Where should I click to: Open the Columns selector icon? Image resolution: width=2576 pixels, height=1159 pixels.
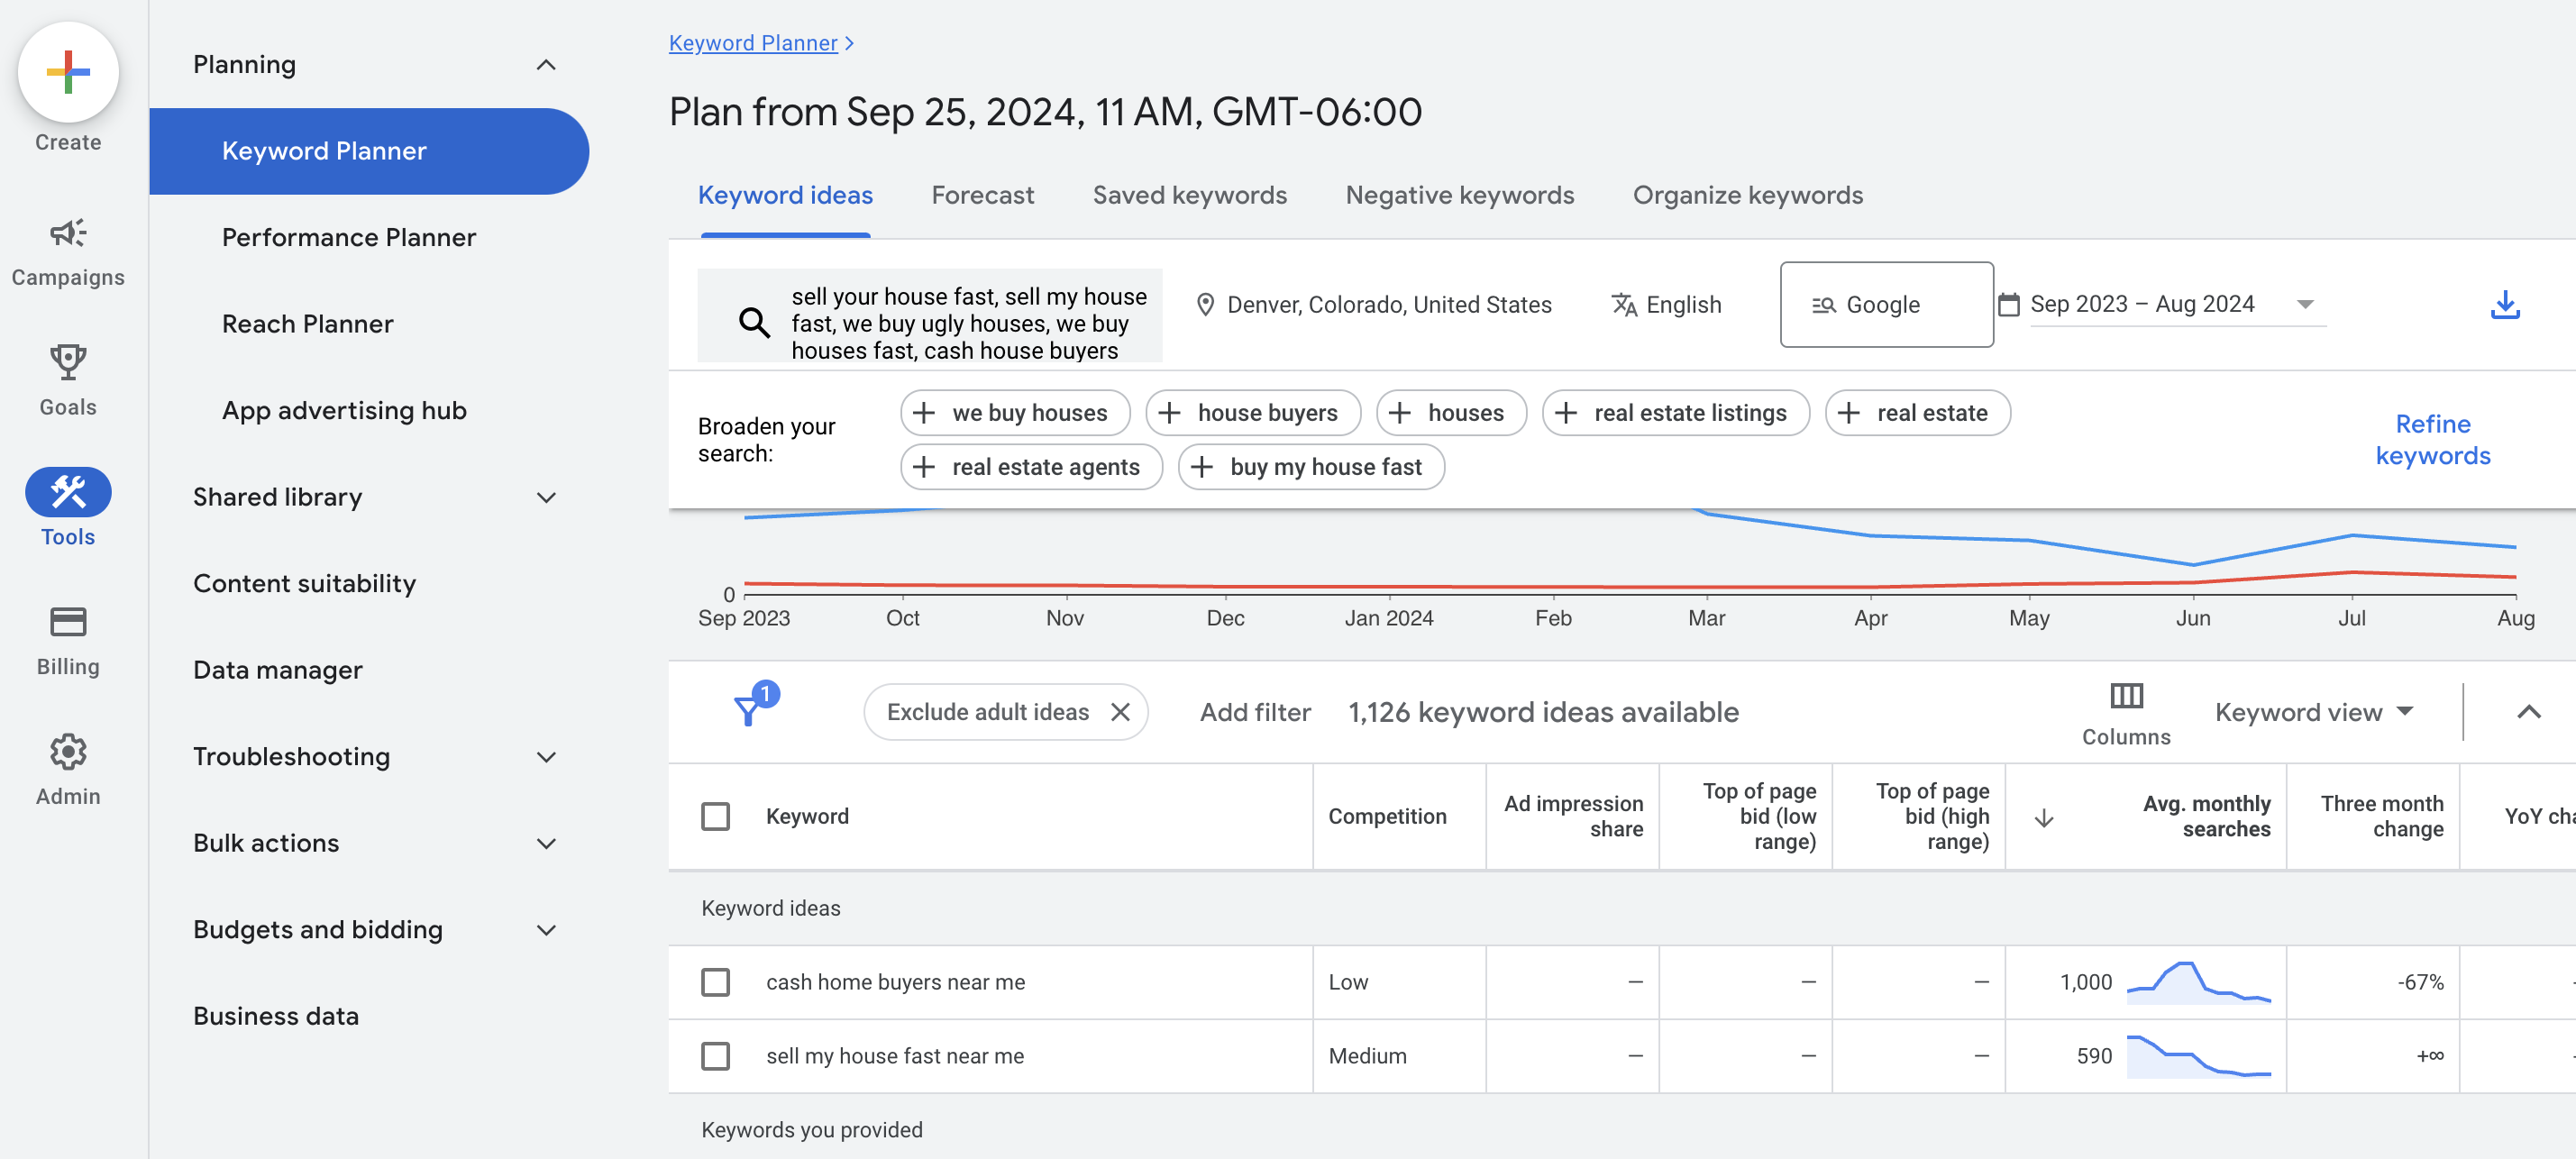(2126, 695)
